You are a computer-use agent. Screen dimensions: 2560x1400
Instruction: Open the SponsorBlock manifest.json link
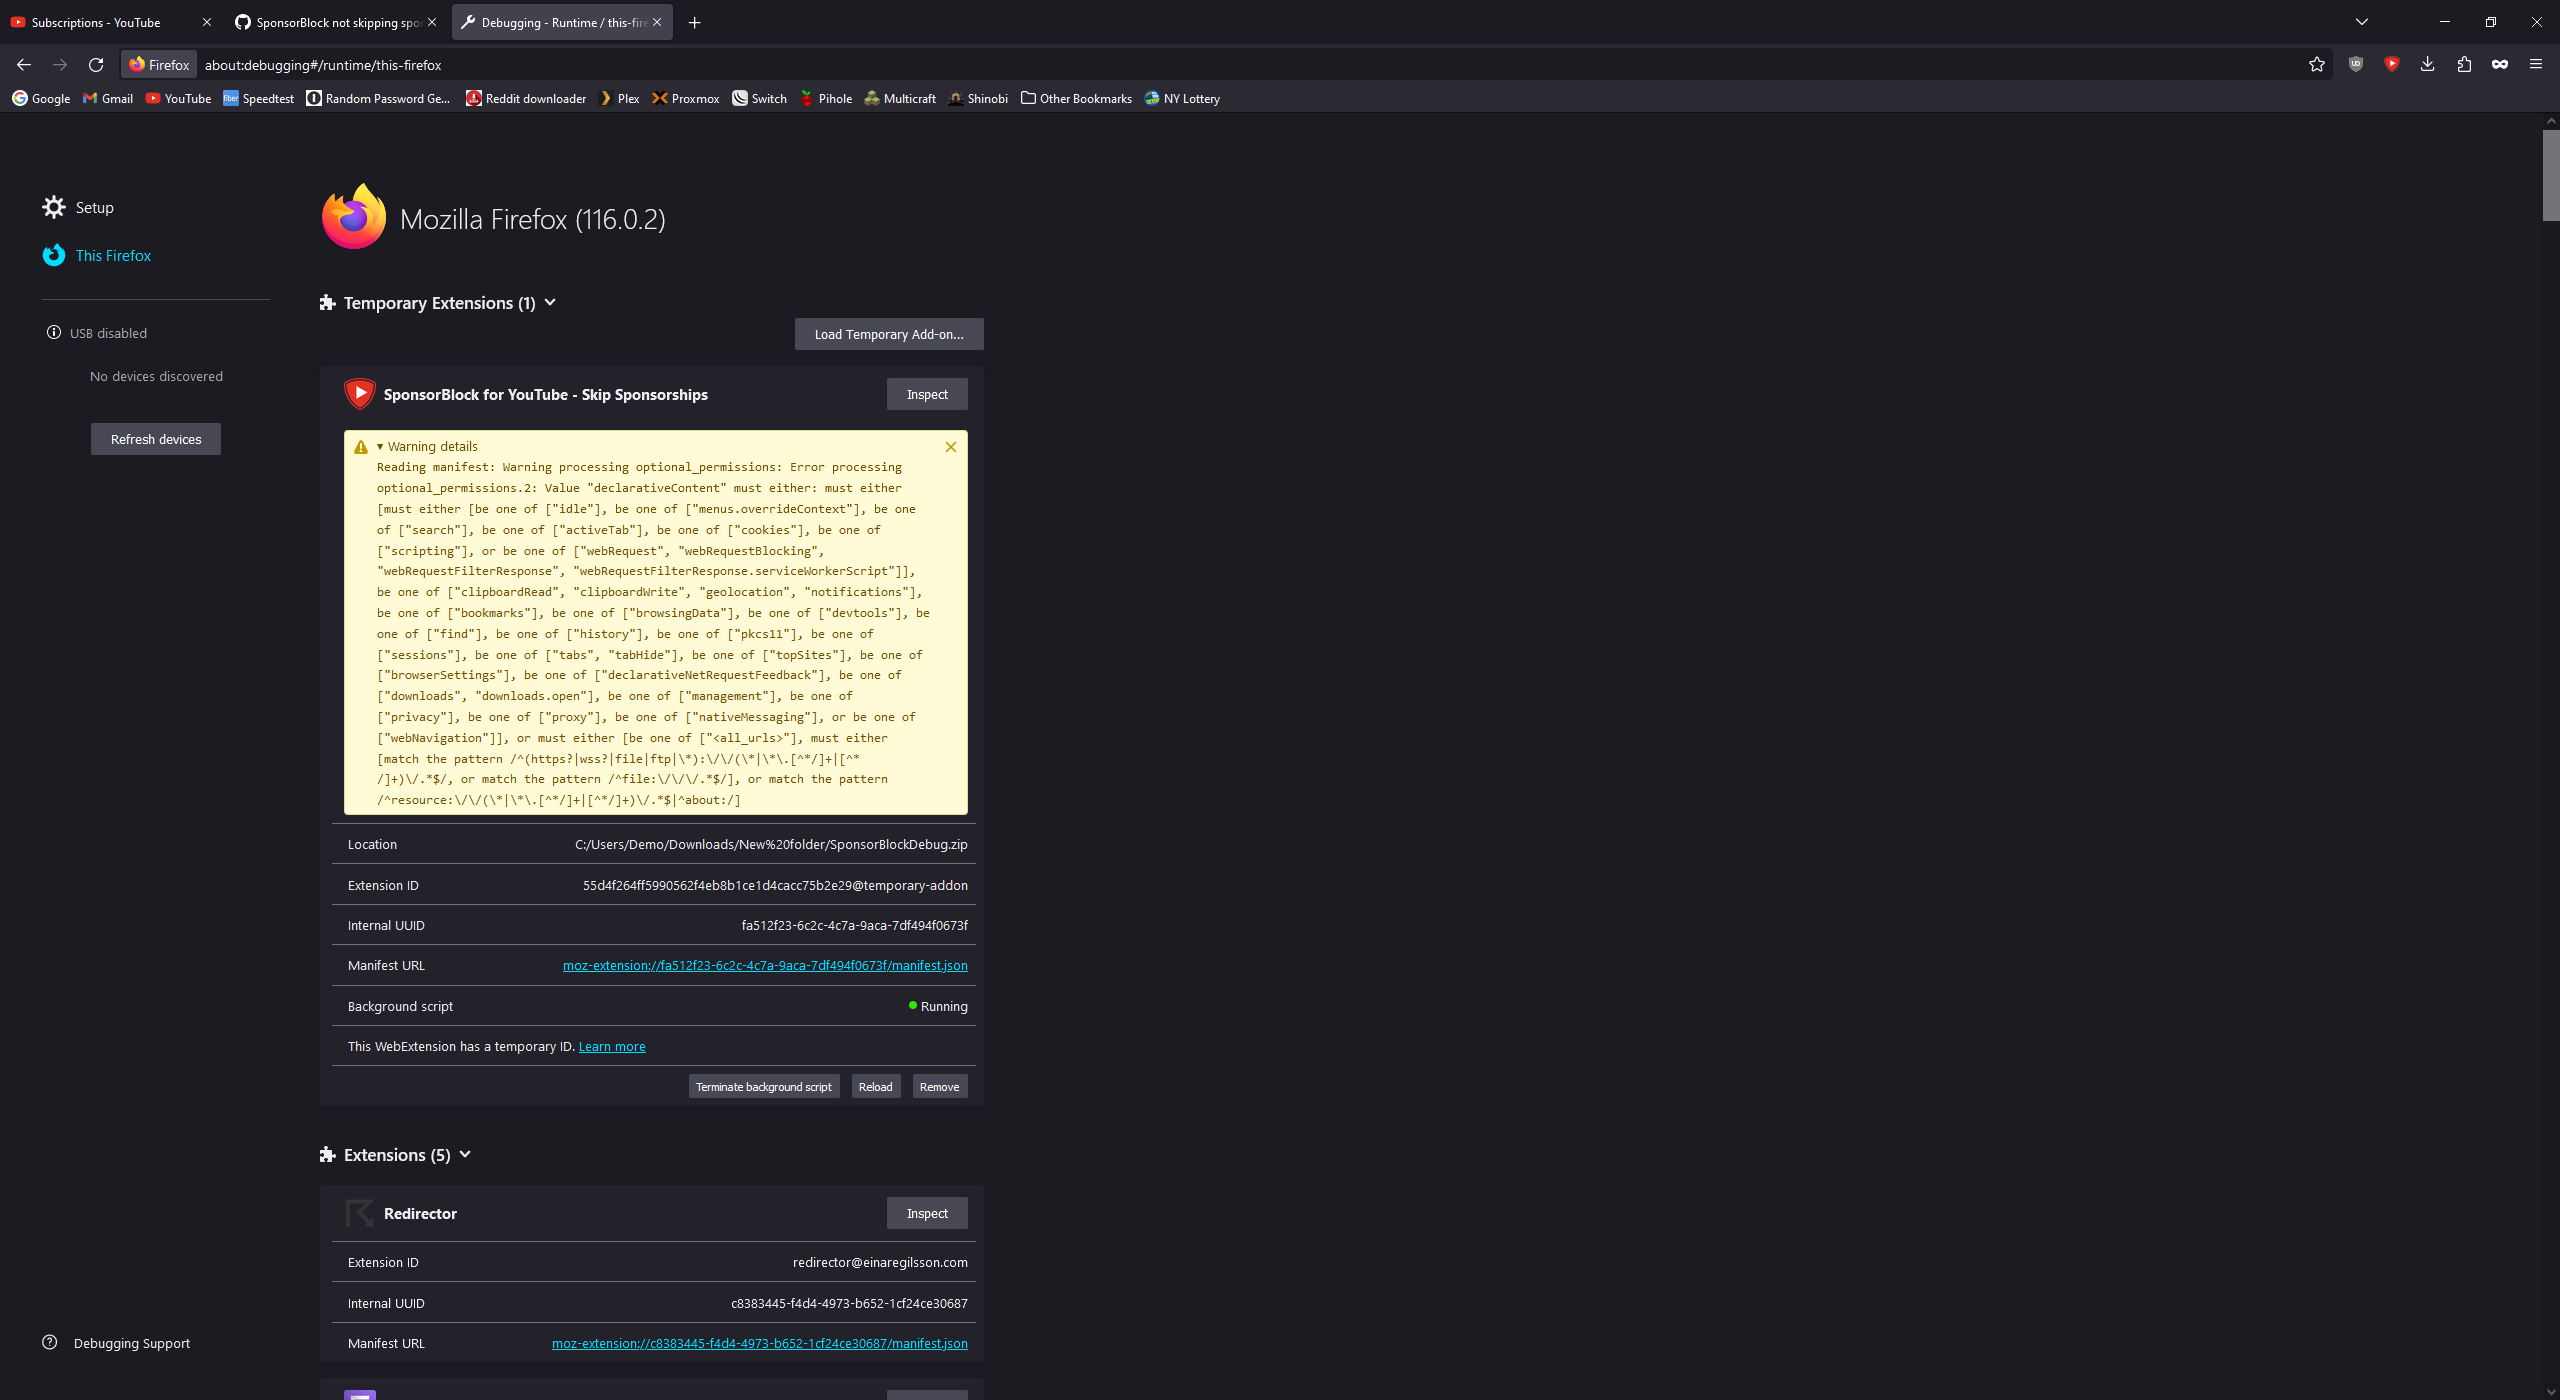[x=764, y=965]
